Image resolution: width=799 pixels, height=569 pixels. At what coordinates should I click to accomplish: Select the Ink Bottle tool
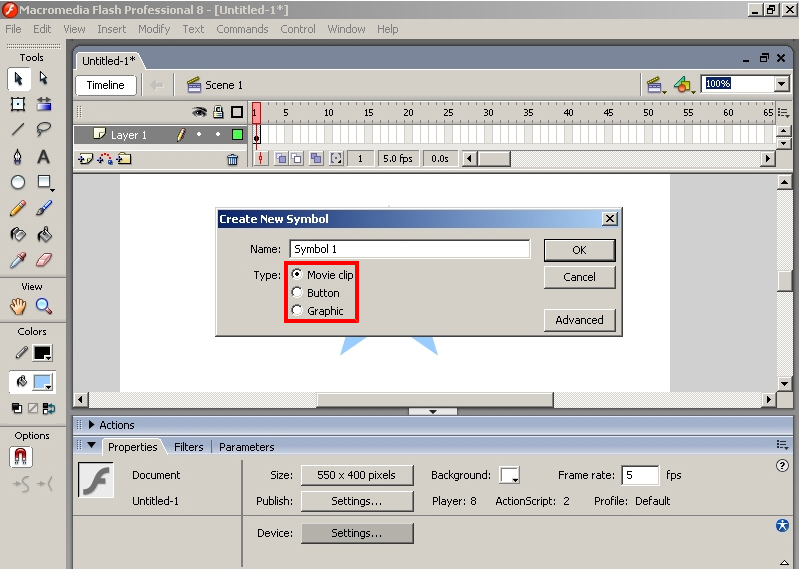(18, 234)
